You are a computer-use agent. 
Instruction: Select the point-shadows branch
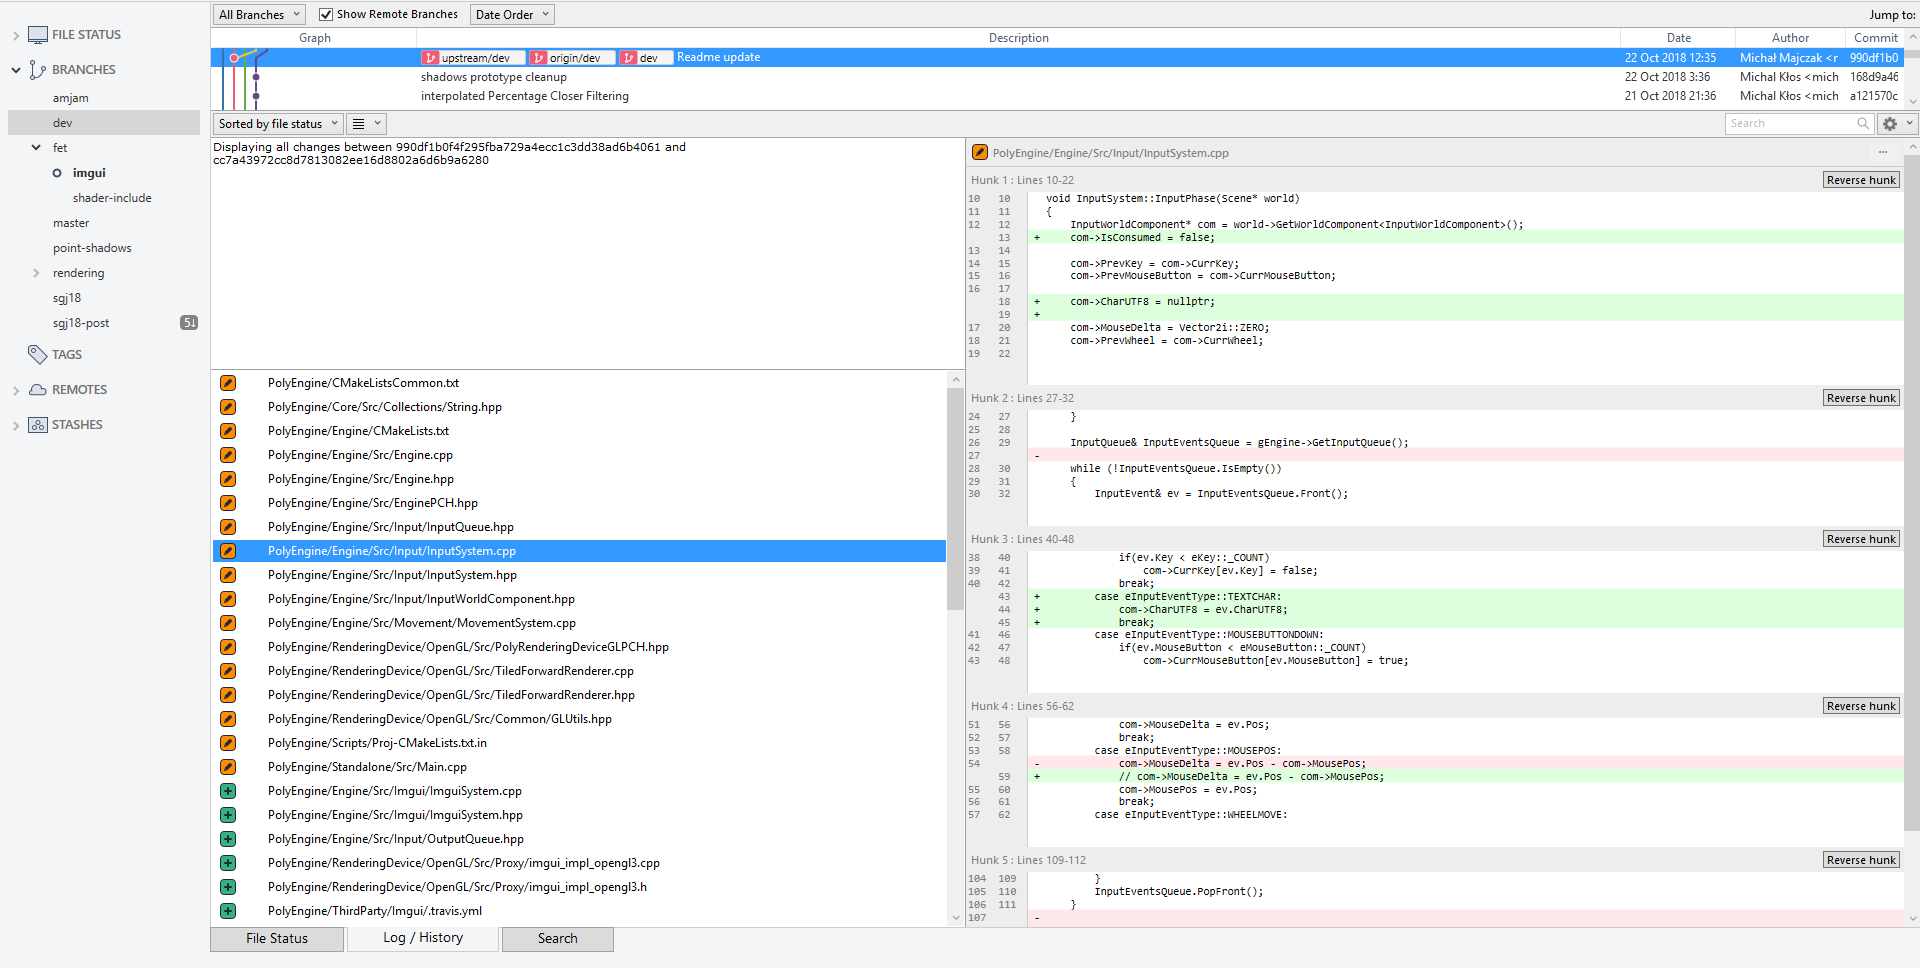click(x=92, y=248)
